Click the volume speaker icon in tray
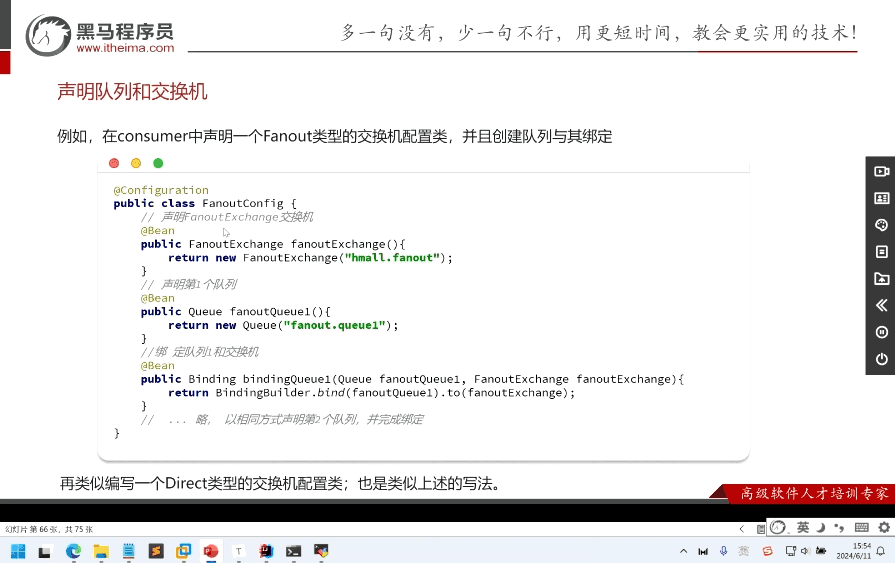Viewport: 895px width, 563px height. (806, 551)
